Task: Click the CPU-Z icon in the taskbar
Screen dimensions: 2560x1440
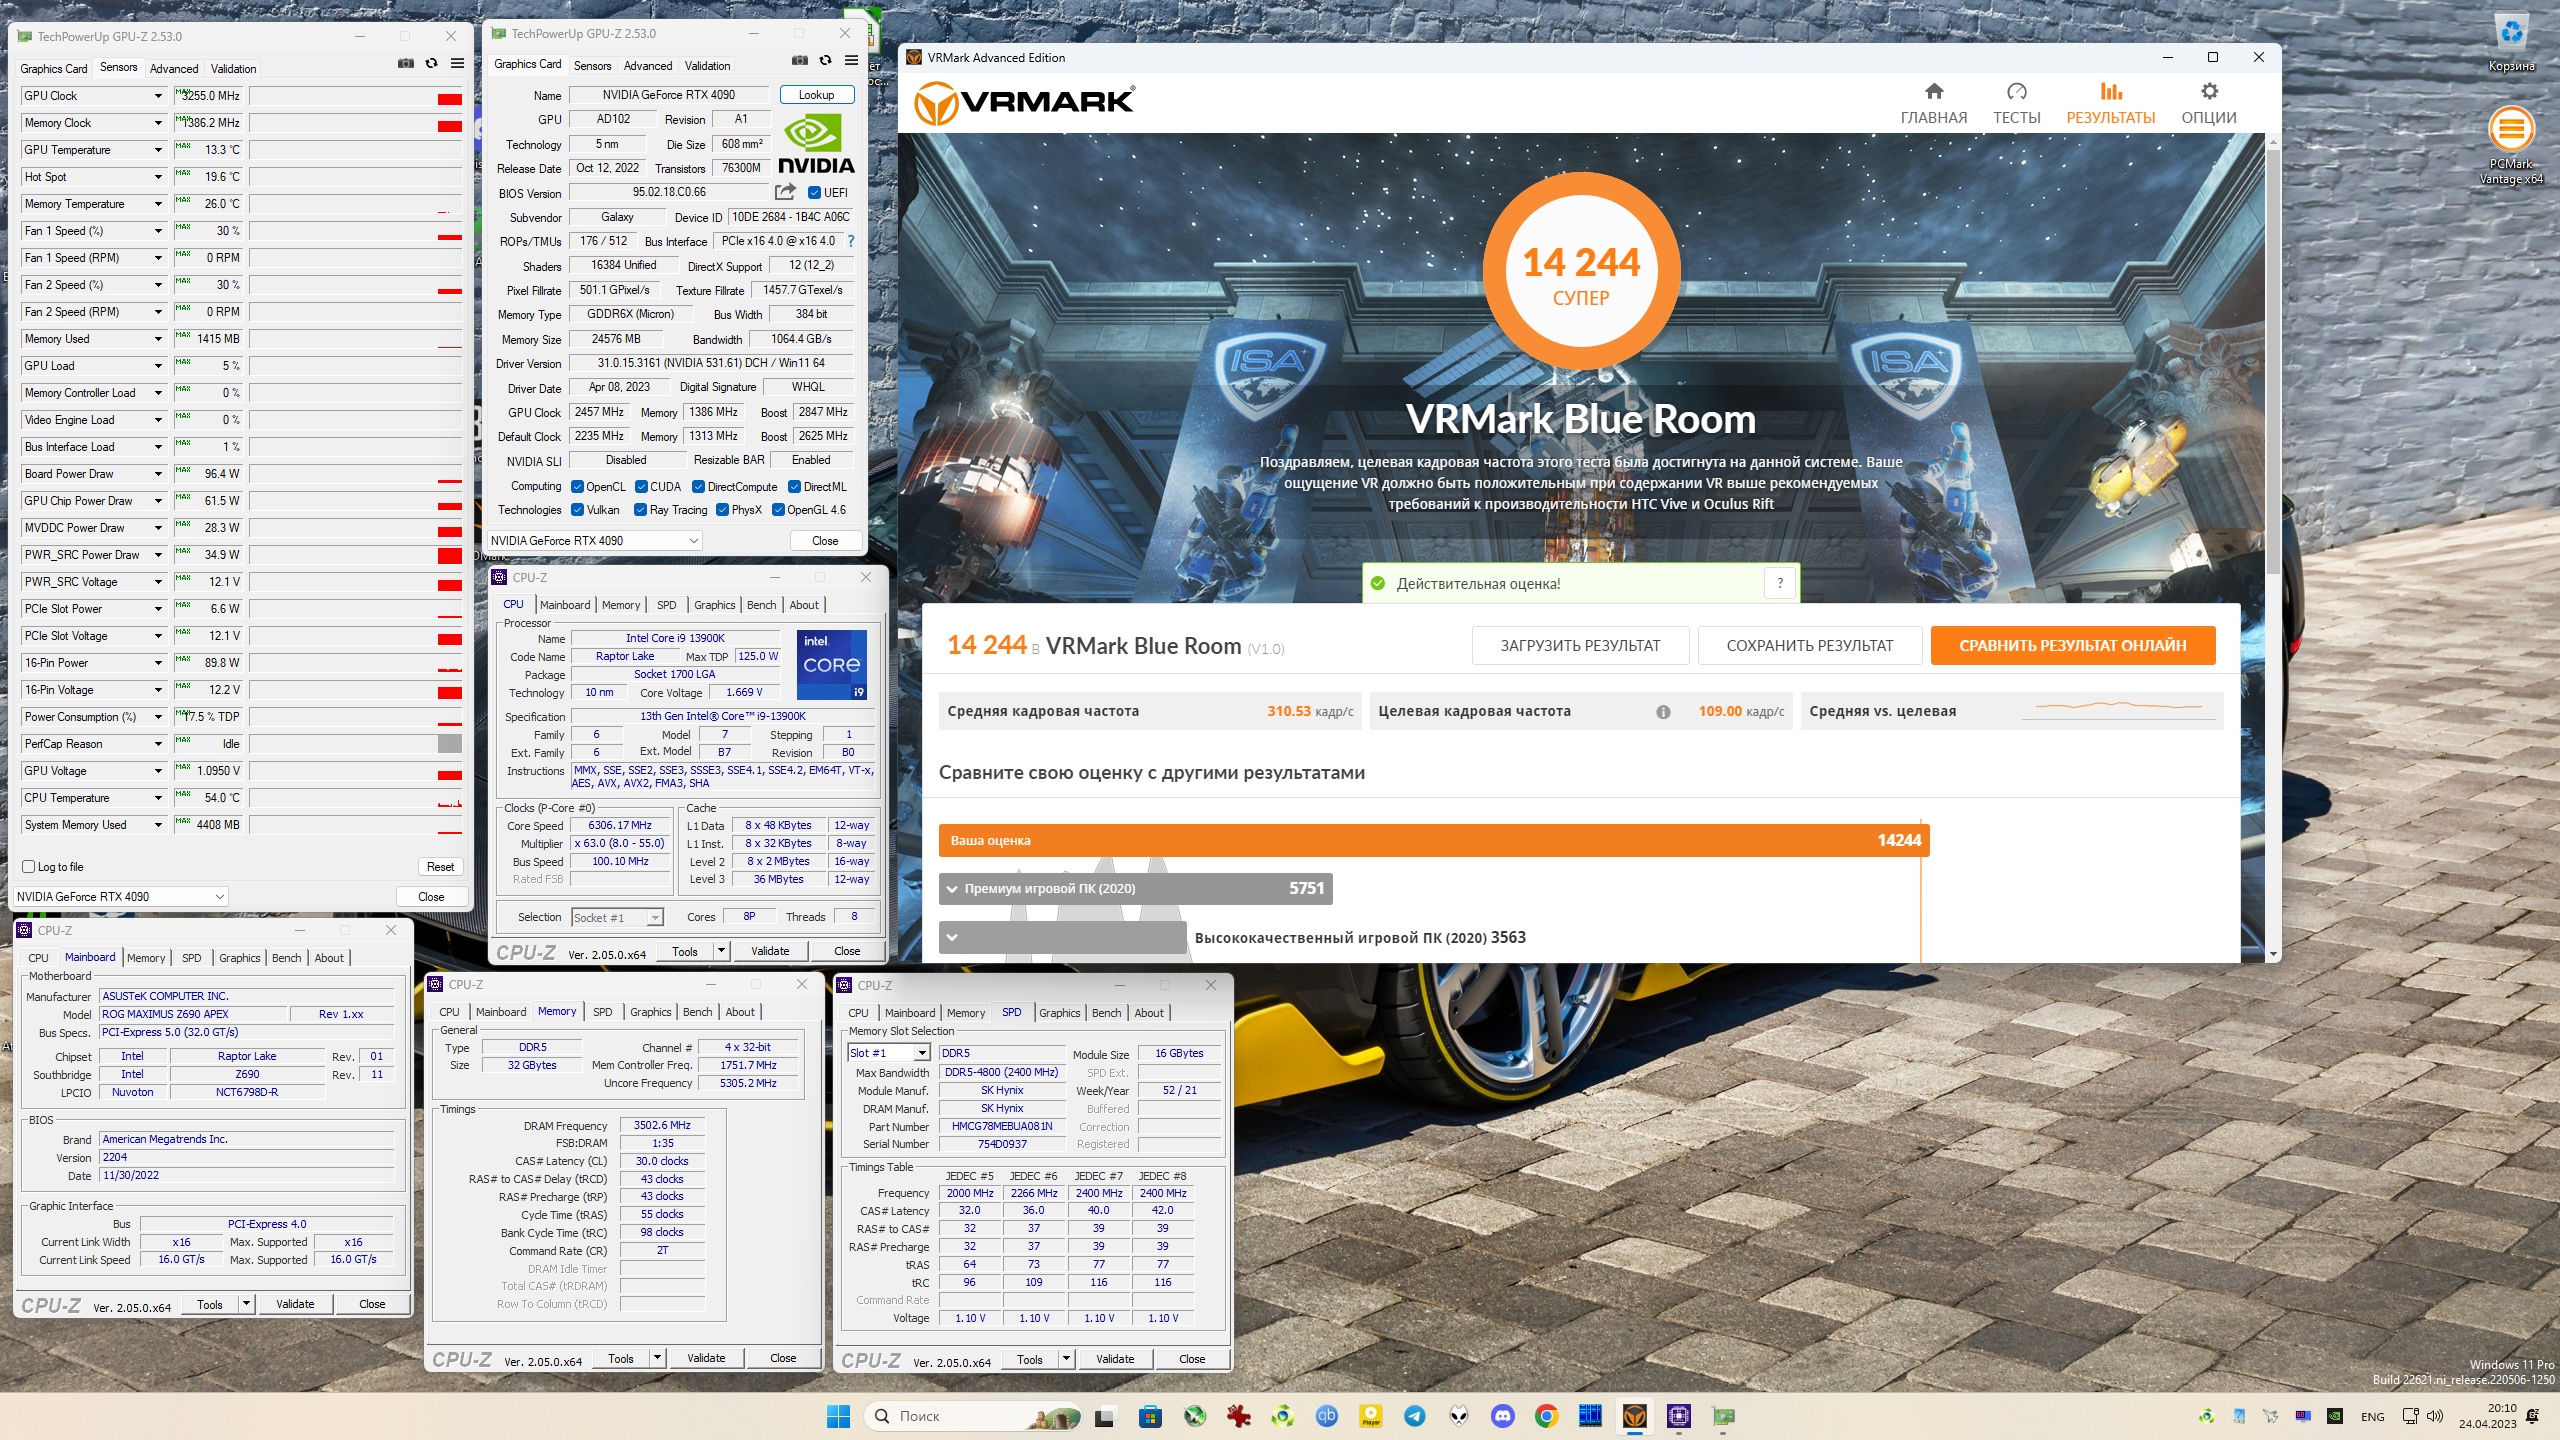Action: [x=1678, y=1416]
